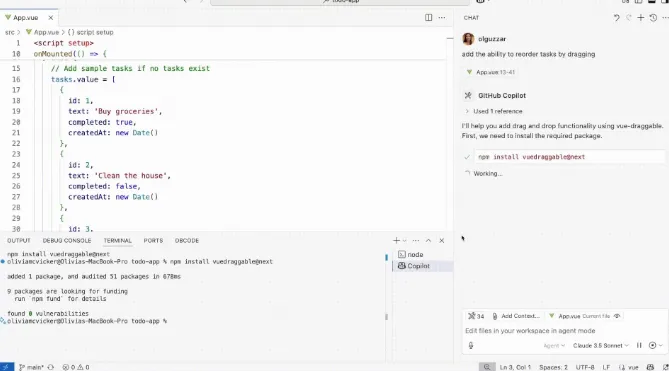The image size is (669, 371).
Task: Start a new chat with the plus icon
Action: coord(640,17)
